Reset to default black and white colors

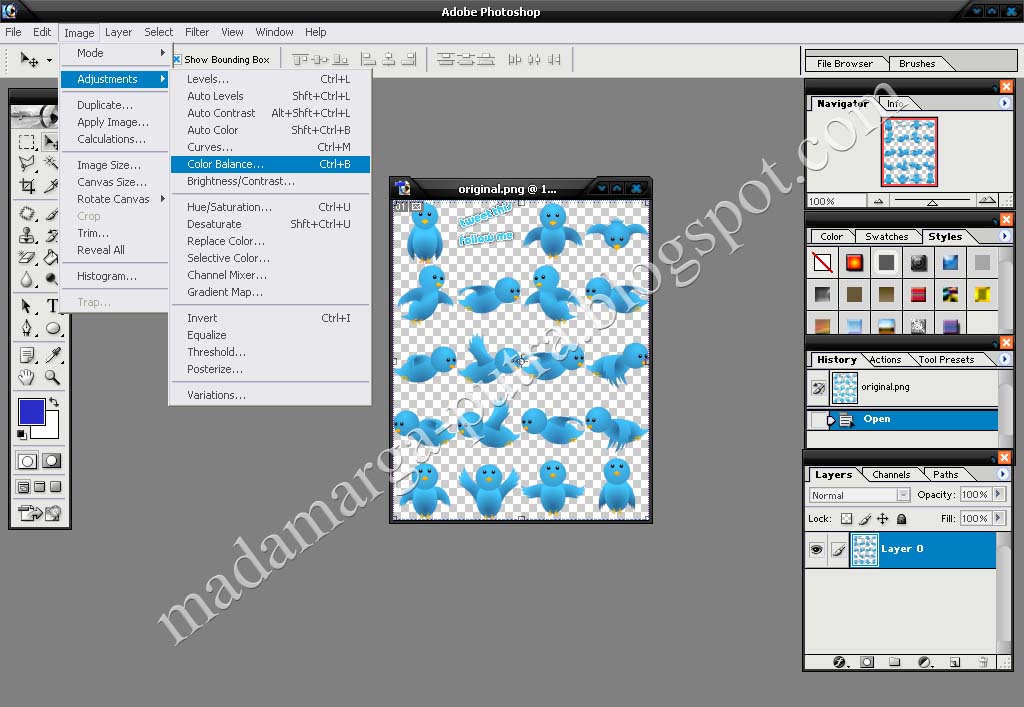(22, 434)
